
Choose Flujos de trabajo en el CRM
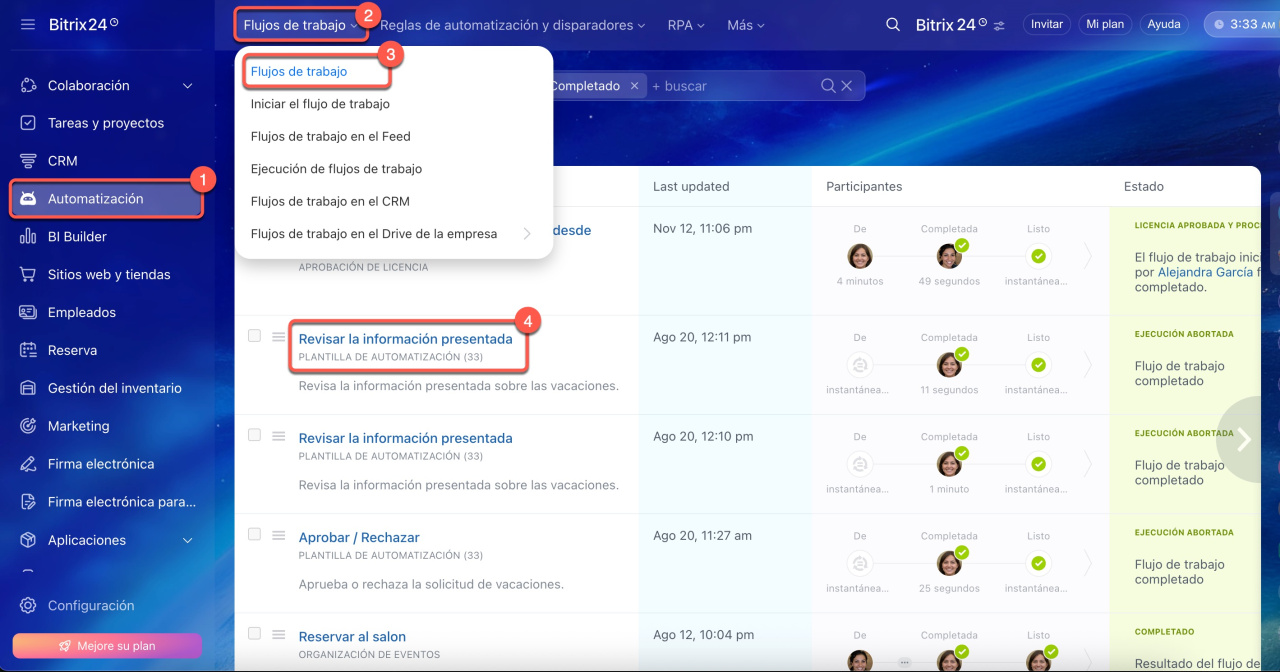pyautogui.click(x=329, y=201)
